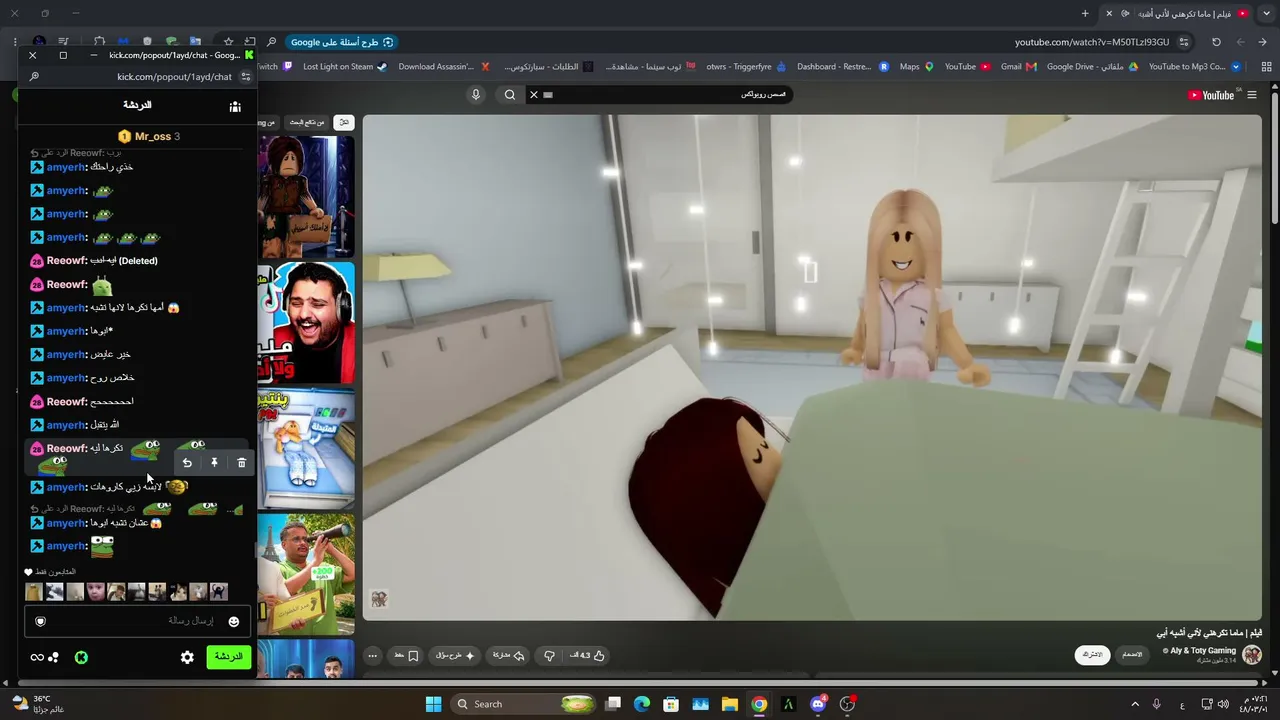Viewport: 1280px width, 720px height.
Task: Click the green chat send button
Action: (228, 657)
